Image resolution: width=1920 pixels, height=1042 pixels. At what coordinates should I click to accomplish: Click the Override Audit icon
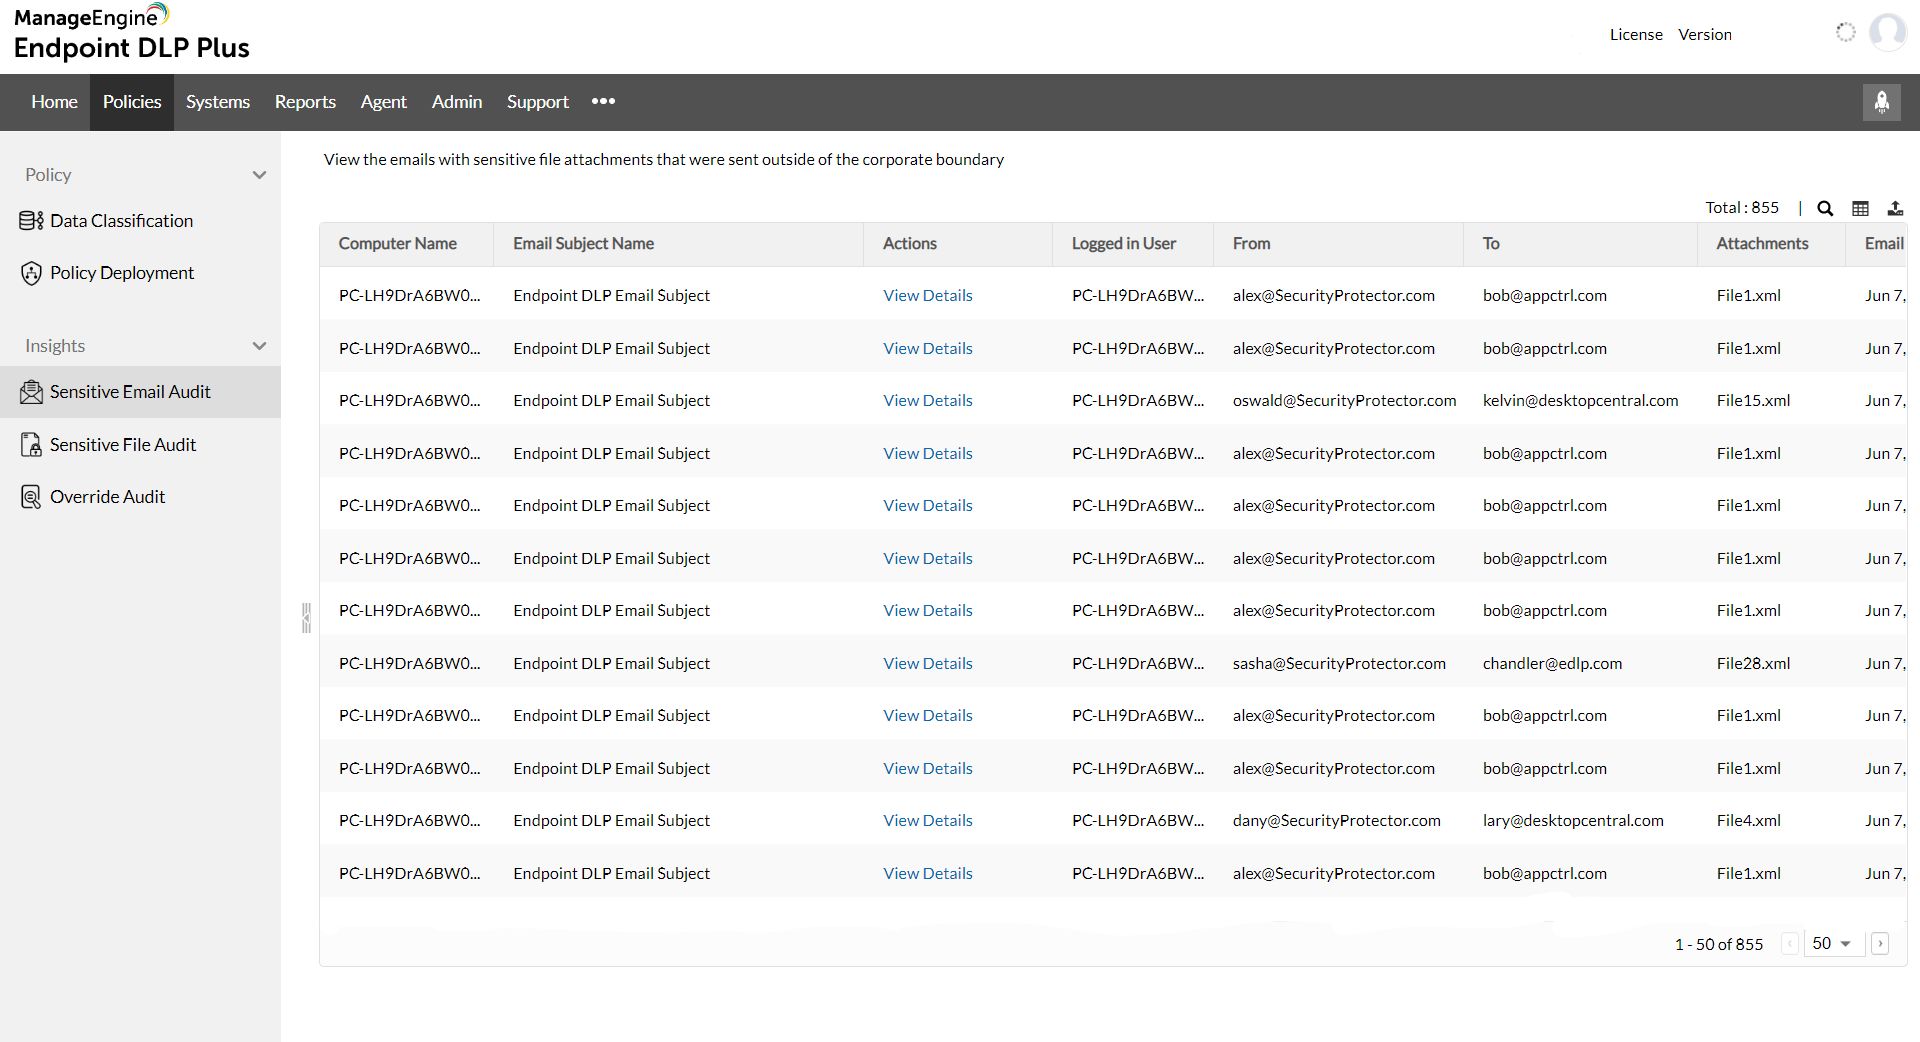click(31, 497)
